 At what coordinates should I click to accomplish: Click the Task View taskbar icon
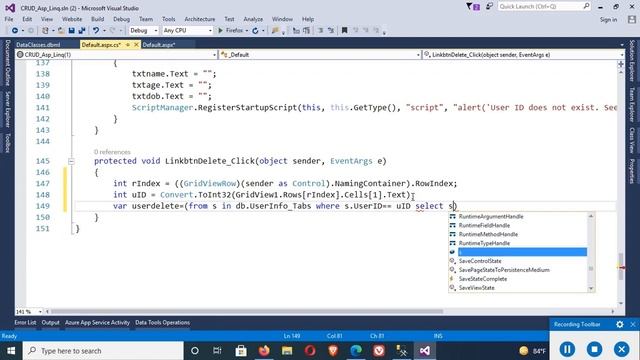[x=217, y=351]
